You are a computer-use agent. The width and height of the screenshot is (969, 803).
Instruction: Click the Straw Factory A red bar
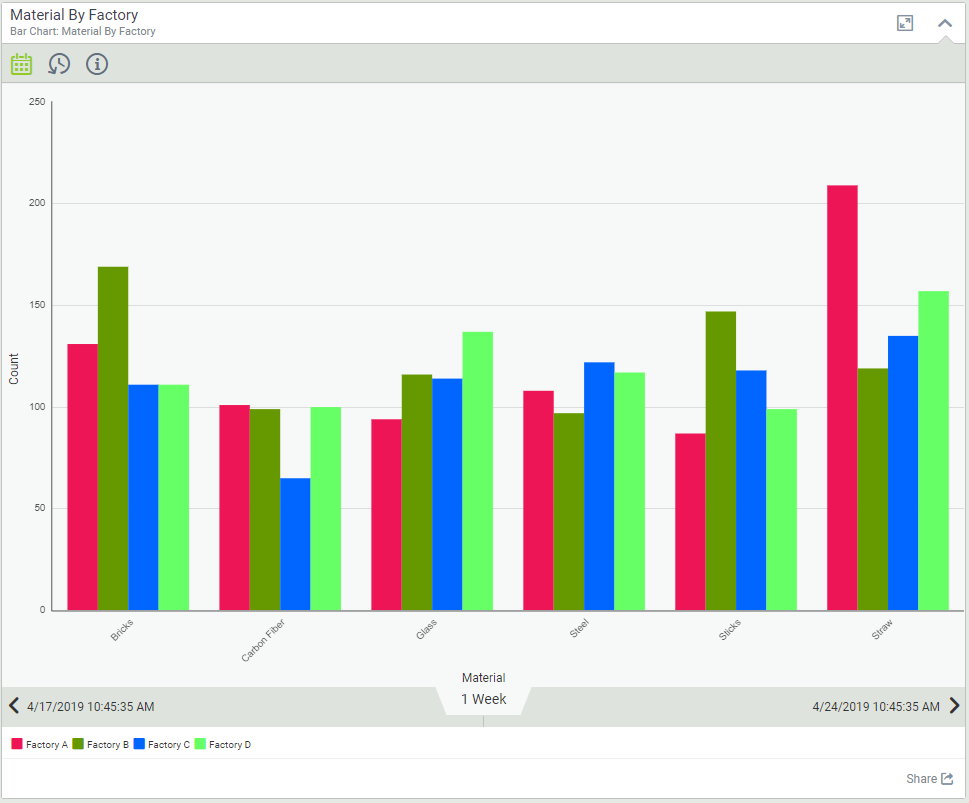pyautogui.click(x=842, y=397)
